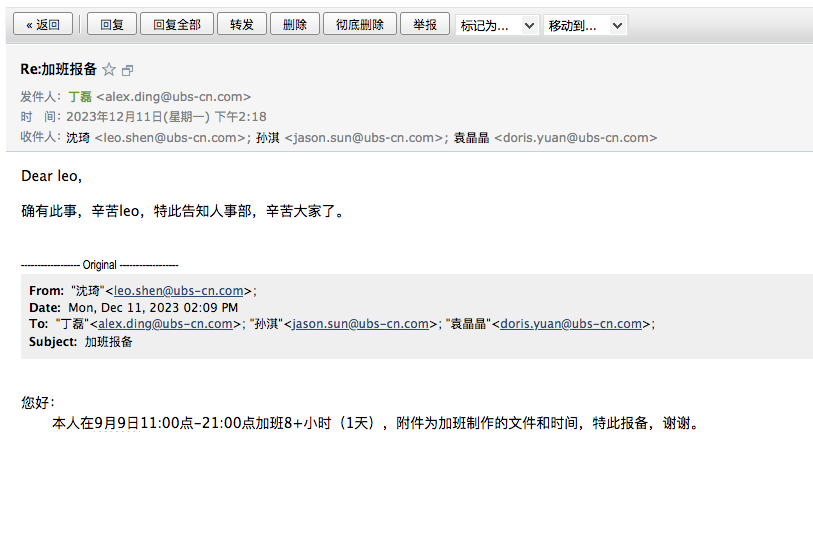Screen dimensions: 813x555
Task: Open alex.ding@ubs-cn.com link in quoted To
Action: tap(165, 324)
